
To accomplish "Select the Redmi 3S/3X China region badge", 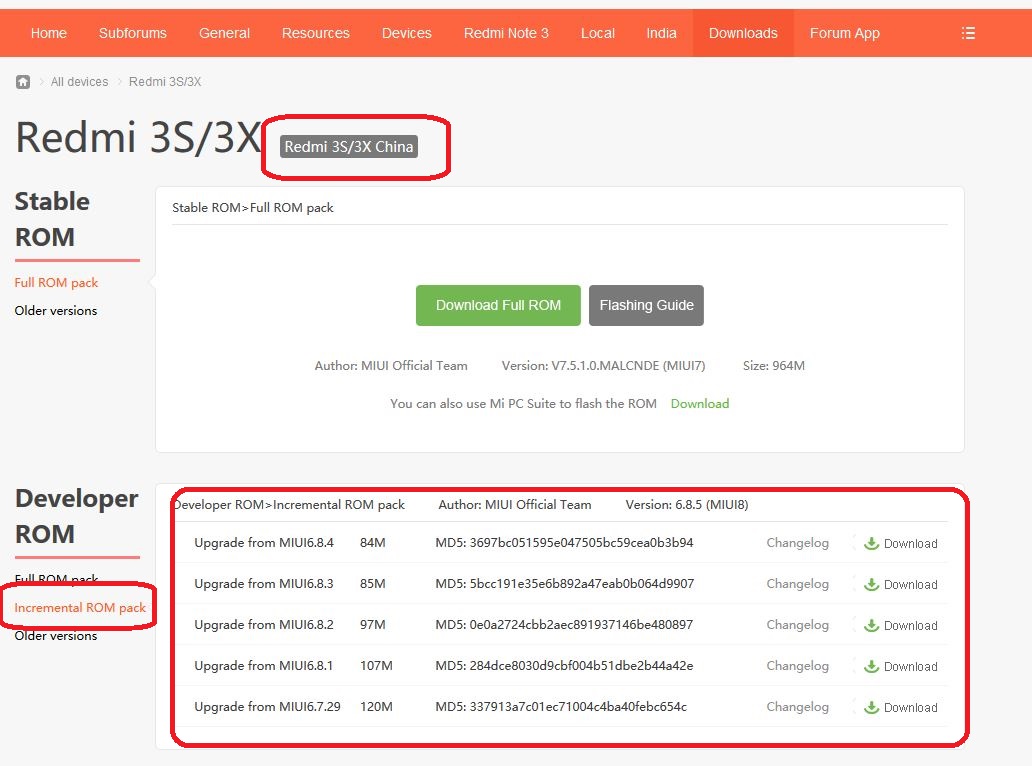I will click(x=348, y=147).
